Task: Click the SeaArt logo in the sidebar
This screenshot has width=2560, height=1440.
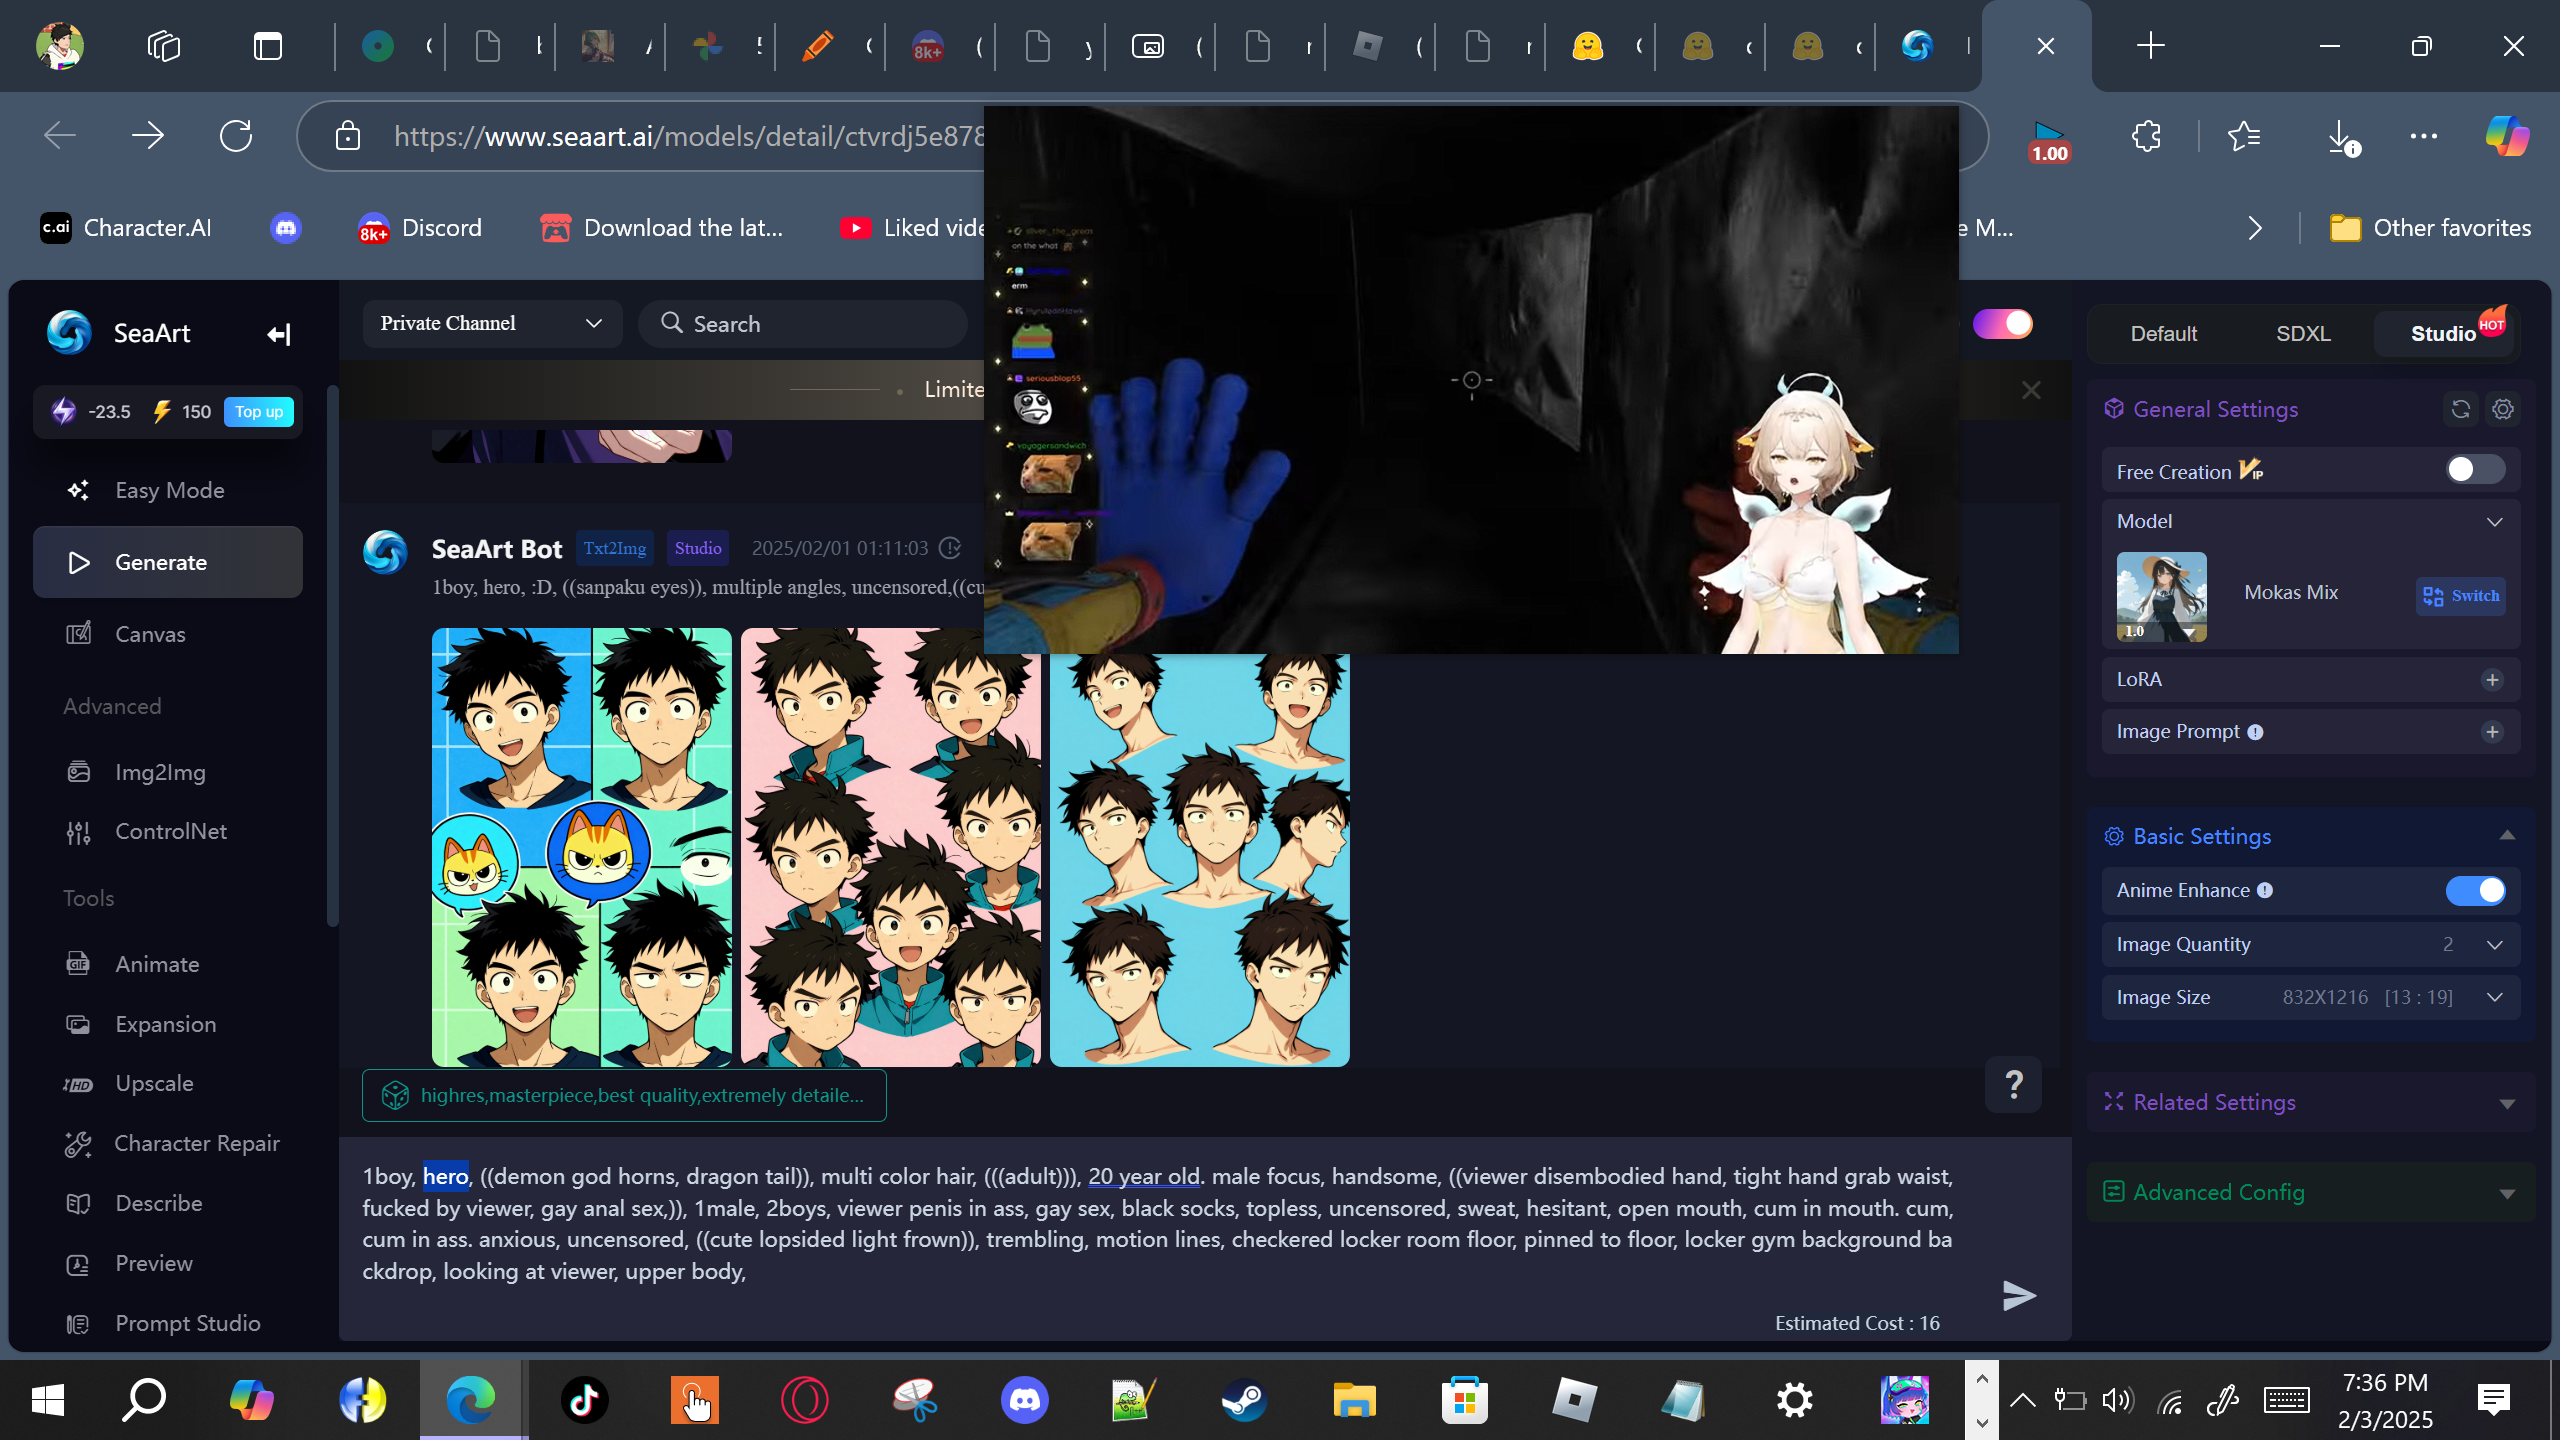Action: (69, 333)
